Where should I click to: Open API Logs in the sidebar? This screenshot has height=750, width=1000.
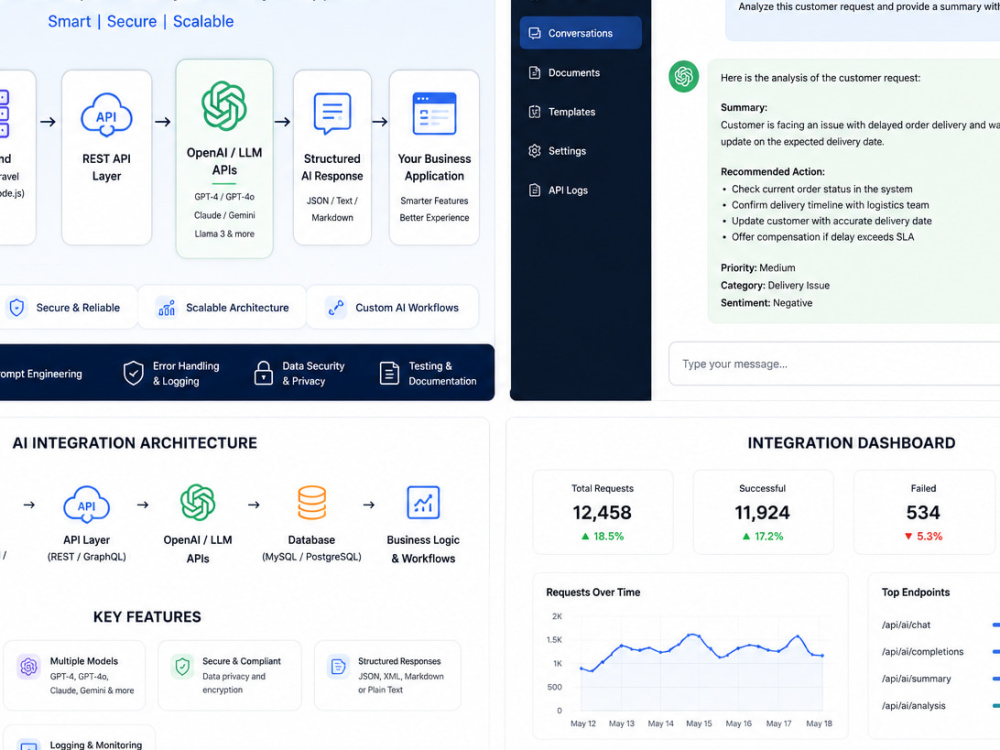point(568,190)
